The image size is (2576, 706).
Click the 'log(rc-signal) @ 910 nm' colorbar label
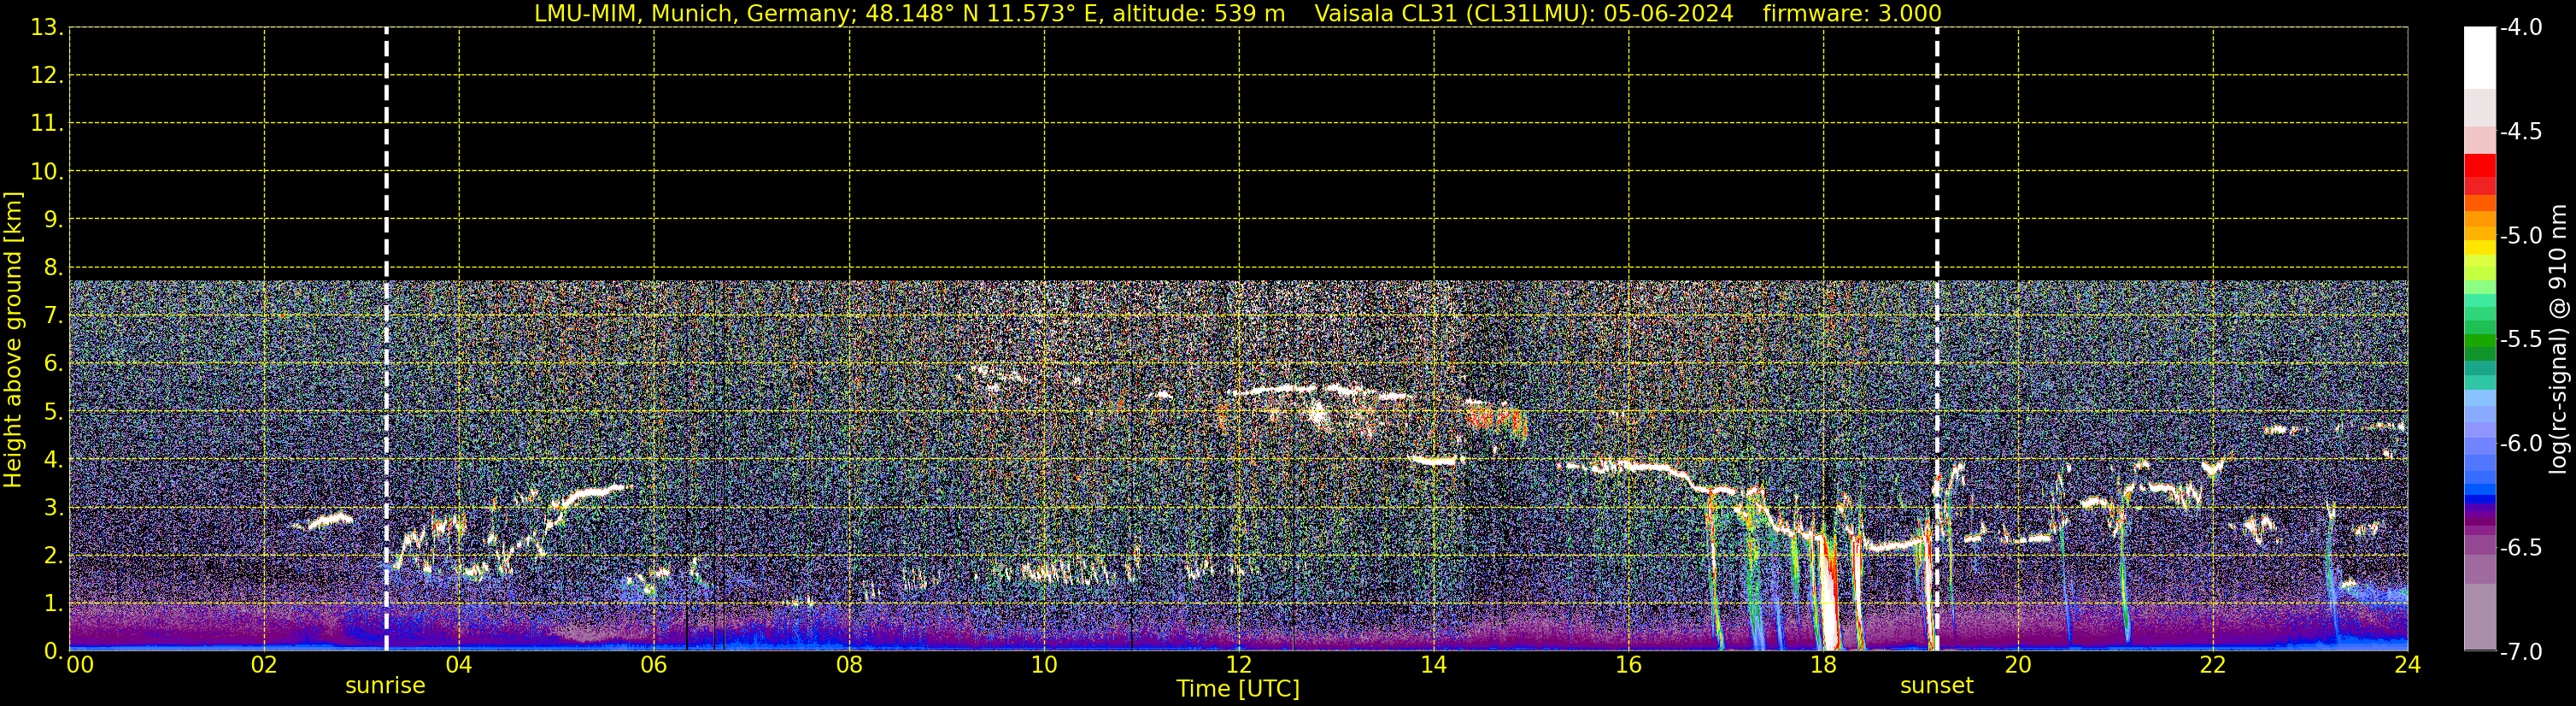2558,339
